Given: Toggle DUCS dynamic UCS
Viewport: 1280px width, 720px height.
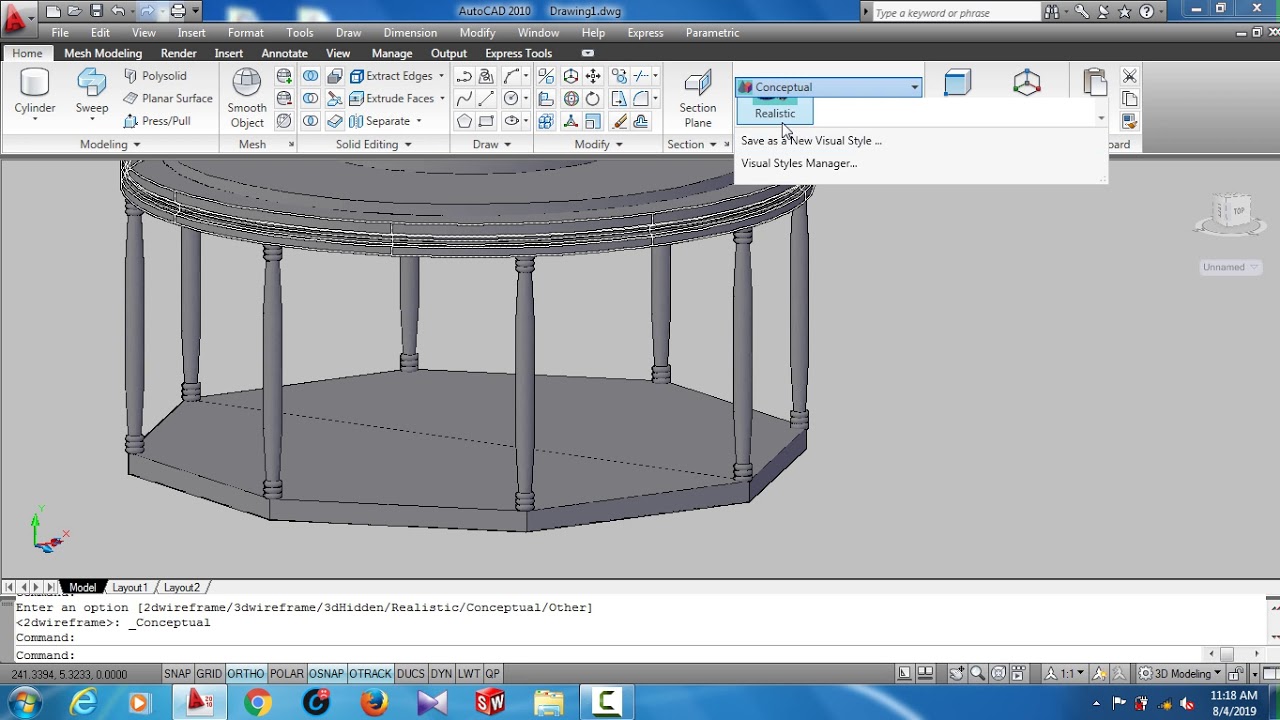Looking at the screenshot, I should pyautogui.click(x=411, y=674).
